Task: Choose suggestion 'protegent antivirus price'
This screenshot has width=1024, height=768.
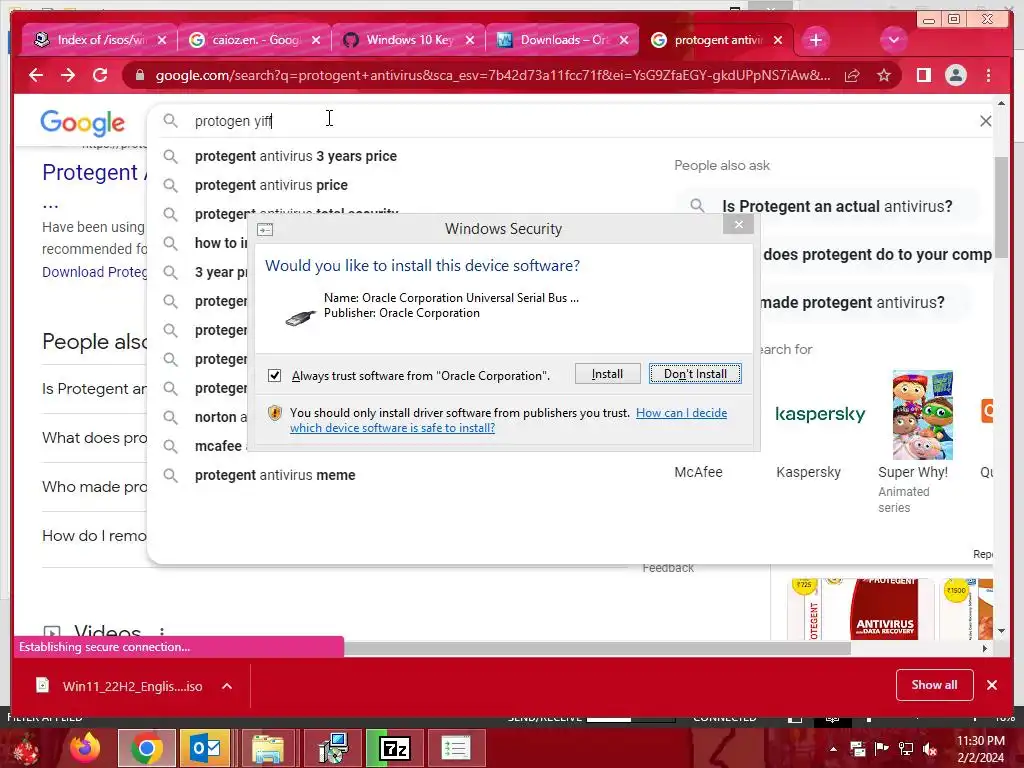Action: coord(271,185)
